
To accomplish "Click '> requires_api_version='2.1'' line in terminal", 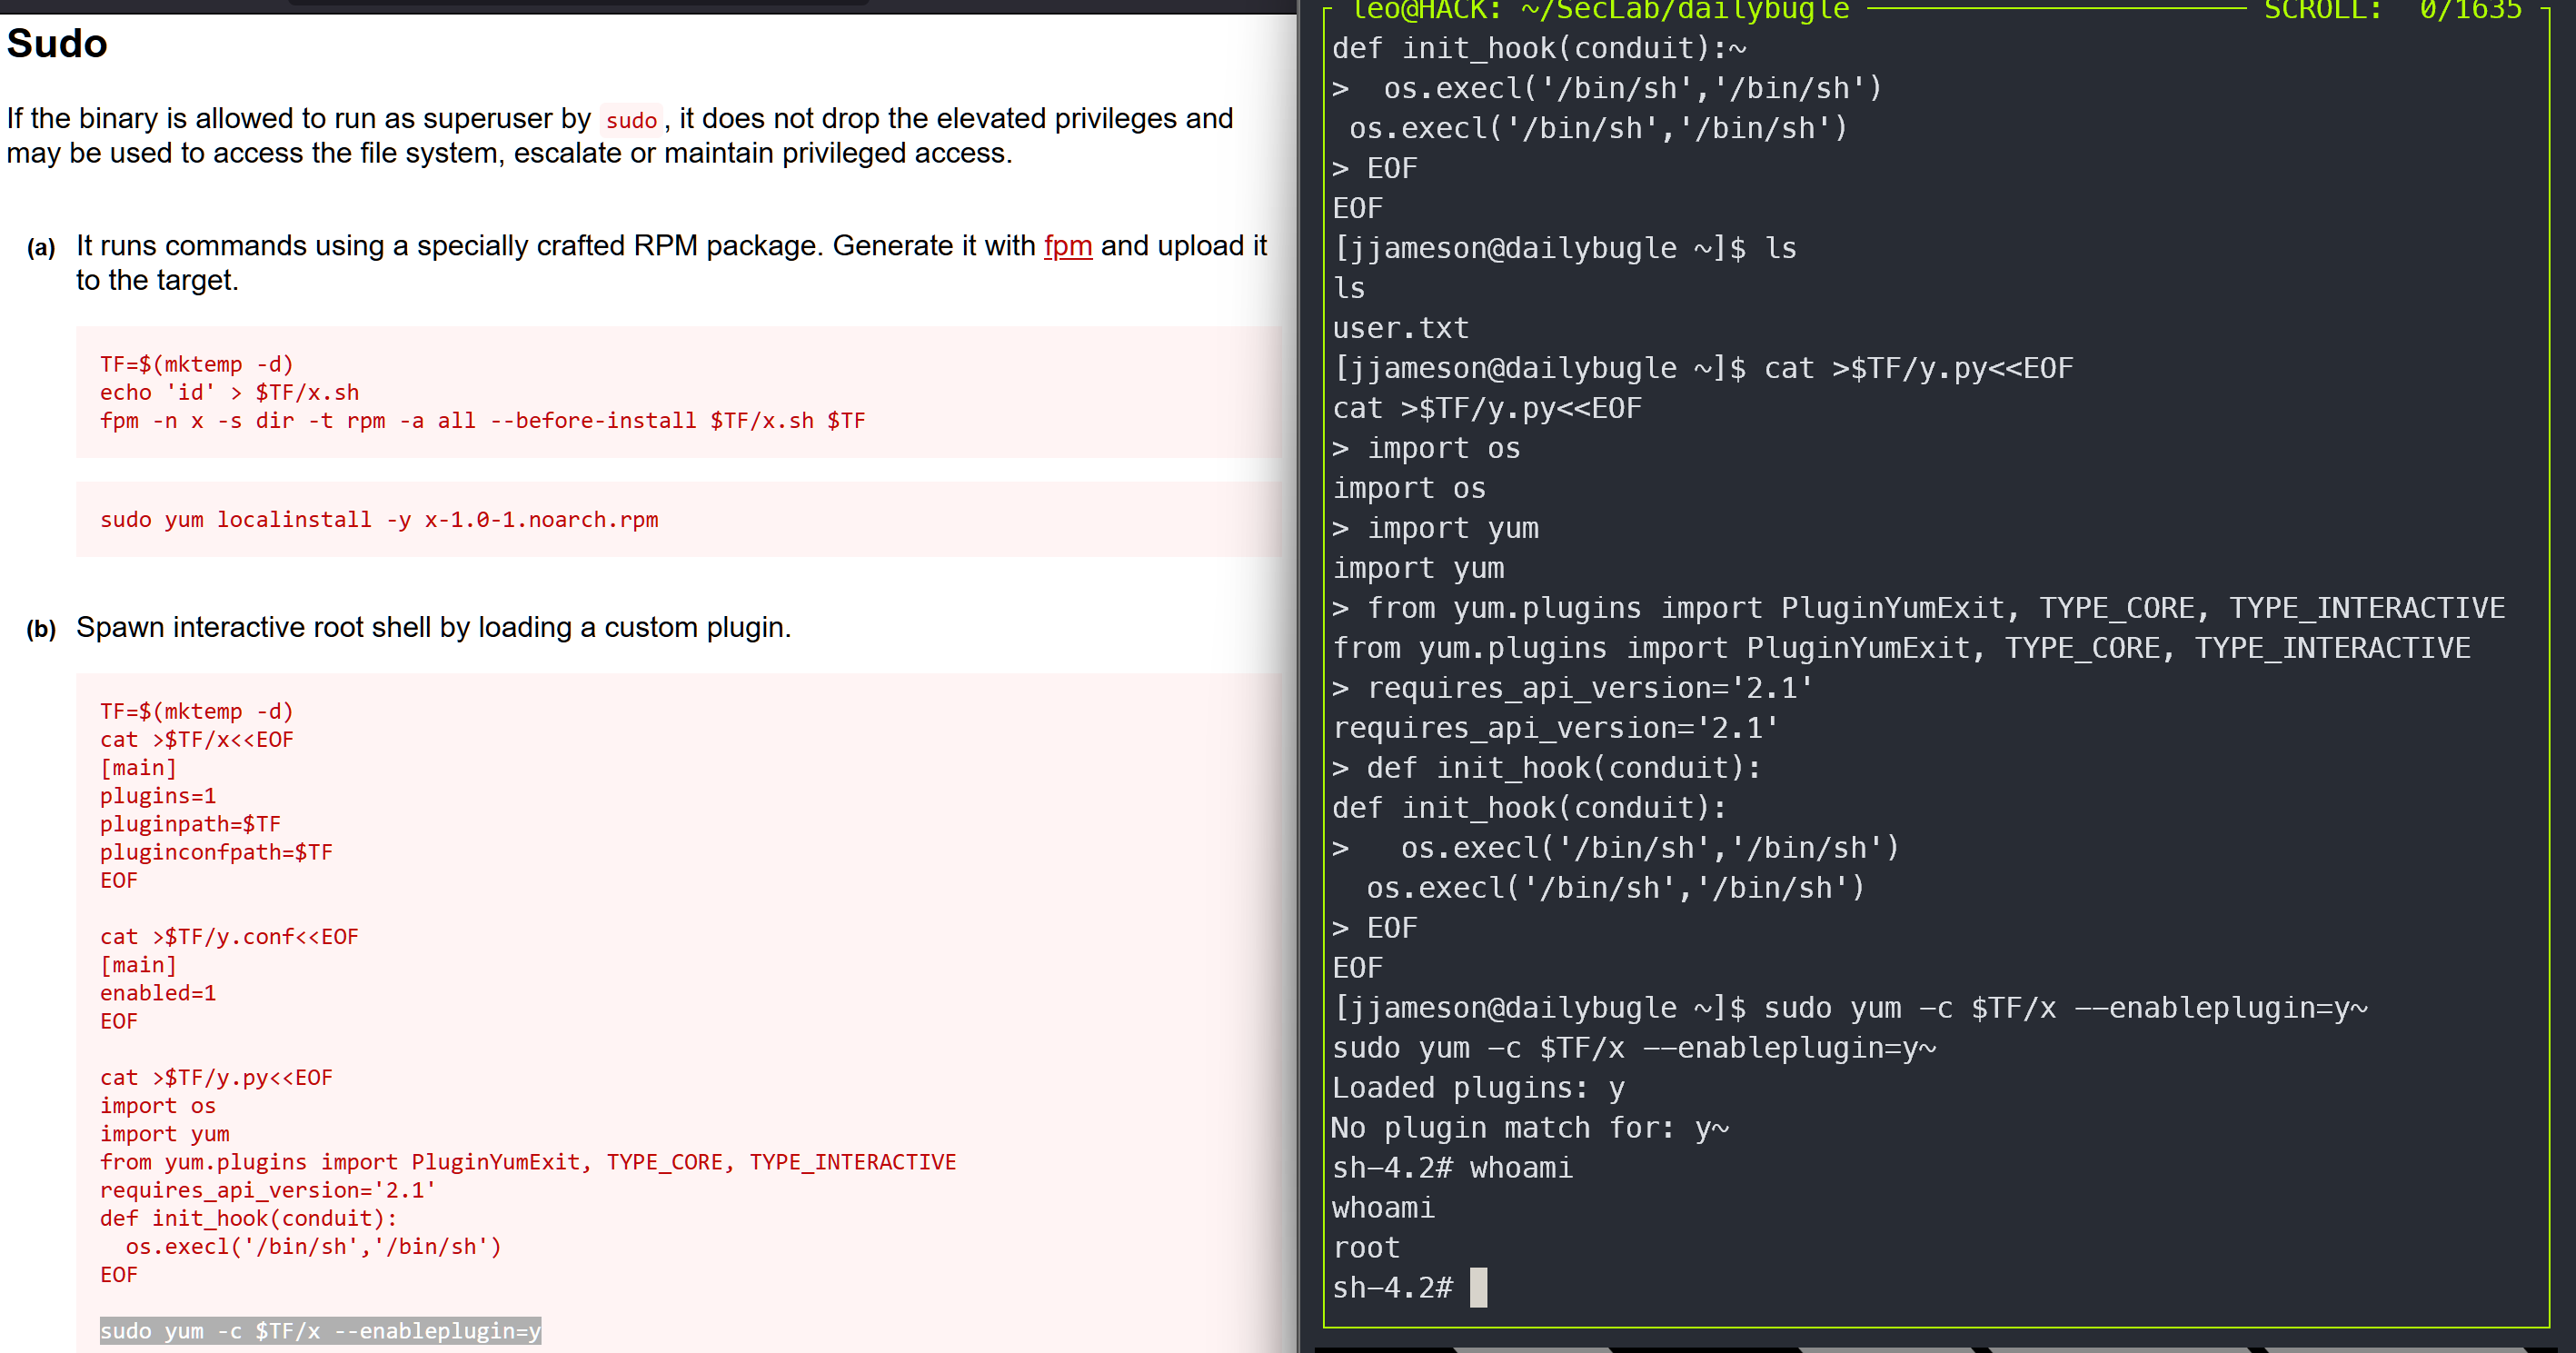I will pos(1573,688).
